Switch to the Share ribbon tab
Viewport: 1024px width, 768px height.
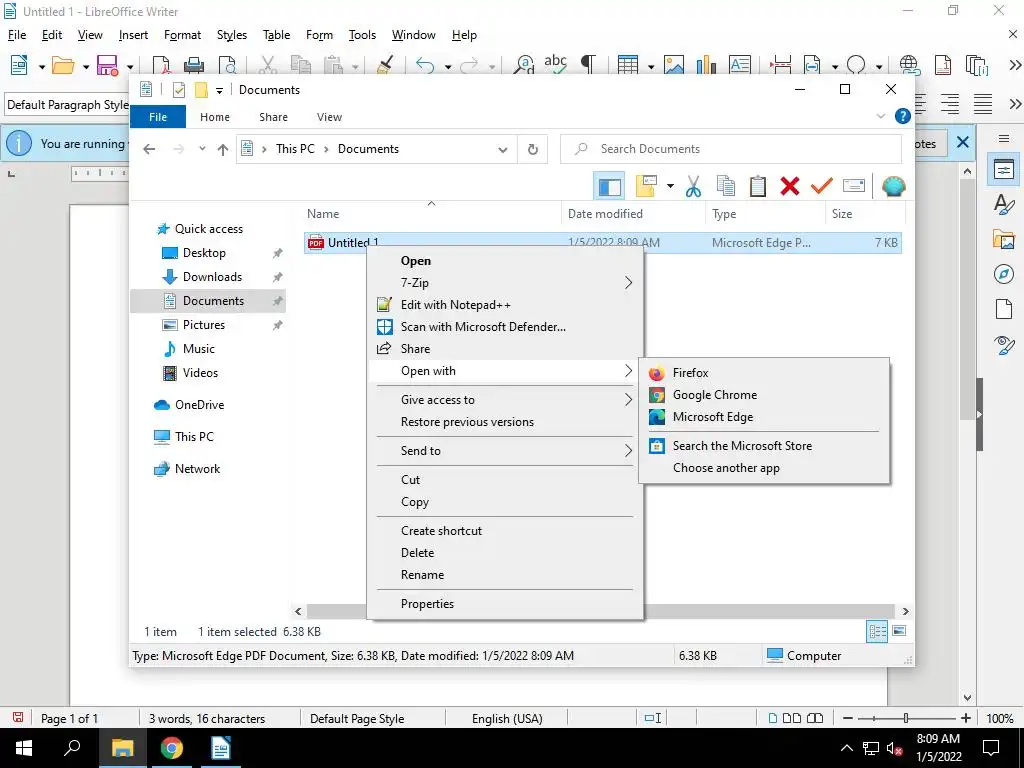tap(273, 117)
